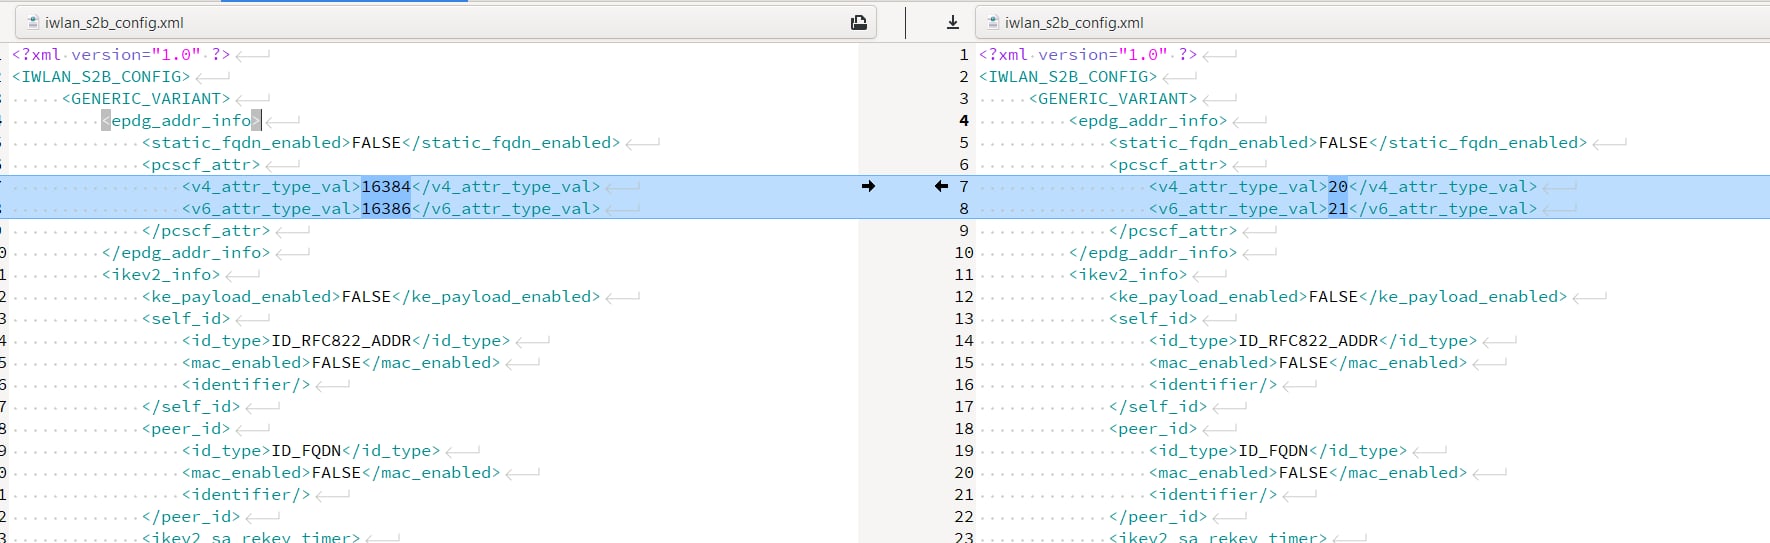
Task: Click the document icon in the right file chooser
Action: (x=993, y=22)
